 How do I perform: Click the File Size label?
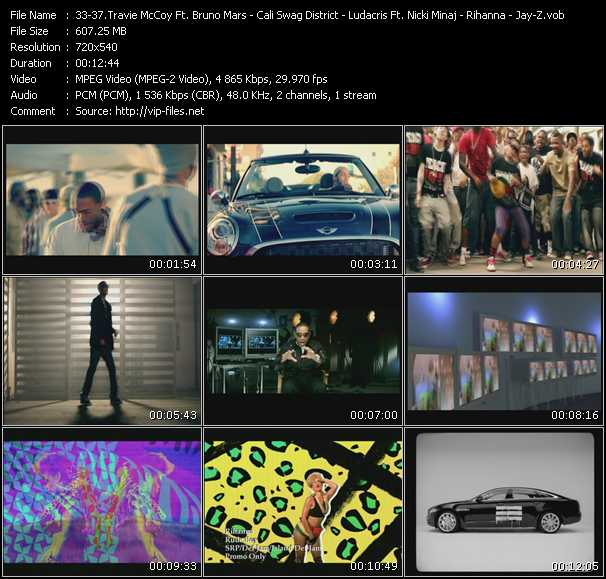pyautogui.click(x=29, y=31)
